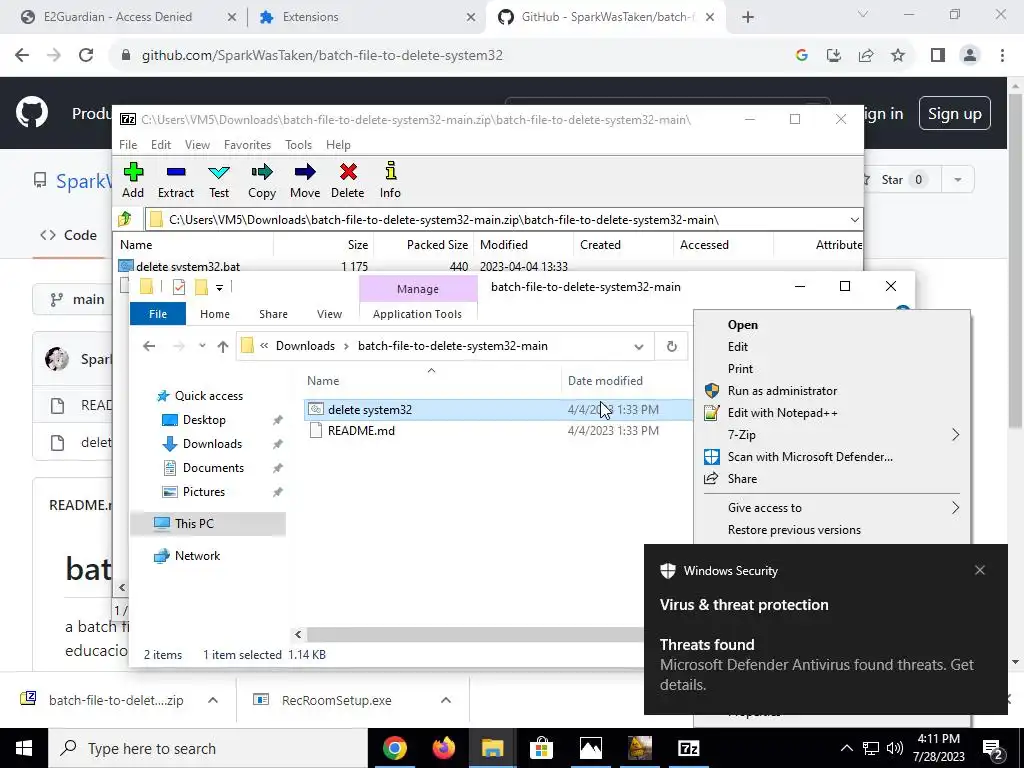This screenshot has height=768, width=1024.
Task: Click the GitHub logo on the page
Action: pos(31,112)
